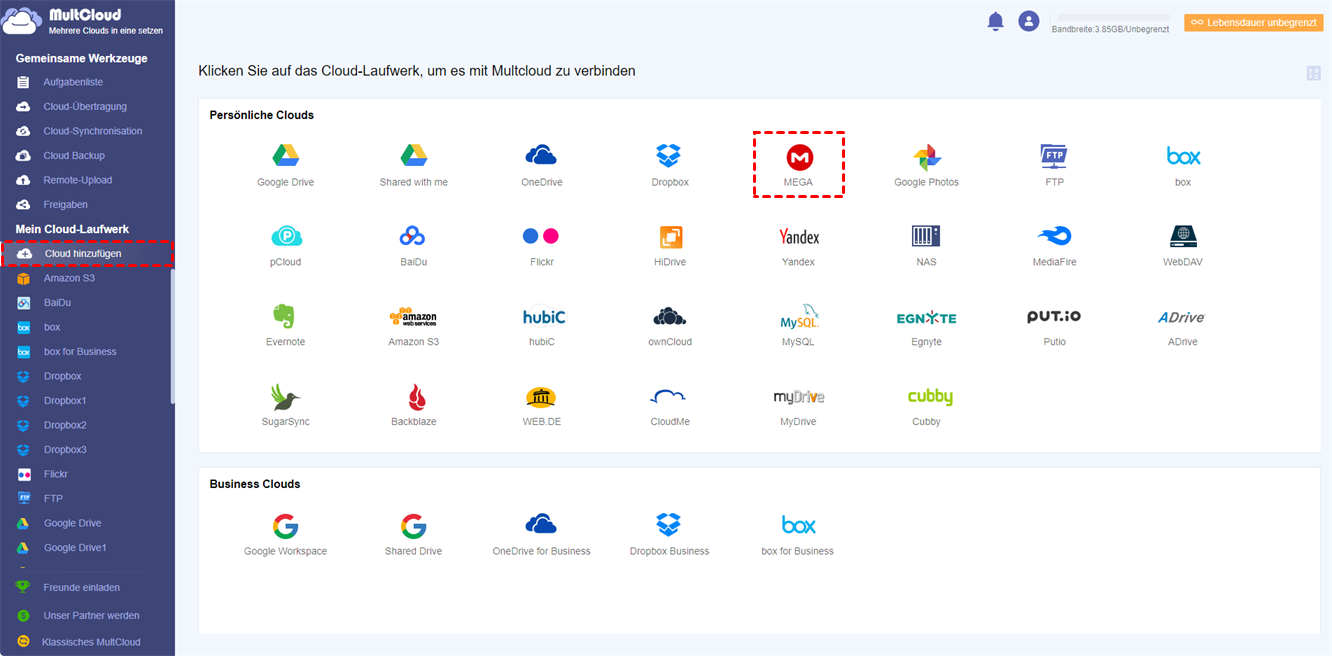The width and height of the screenshot is (1332, 656).
Task: Select the SugarSync cloud
Action: click(286, 397)
